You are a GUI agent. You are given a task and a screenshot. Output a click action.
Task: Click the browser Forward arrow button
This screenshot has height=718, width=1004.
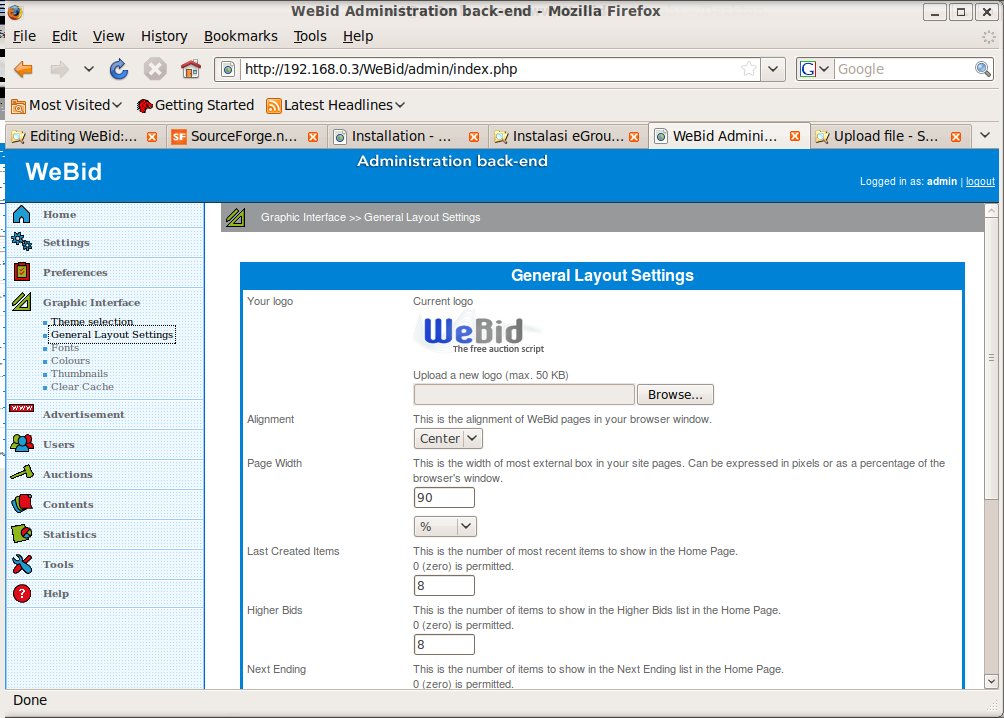[60, 69]
